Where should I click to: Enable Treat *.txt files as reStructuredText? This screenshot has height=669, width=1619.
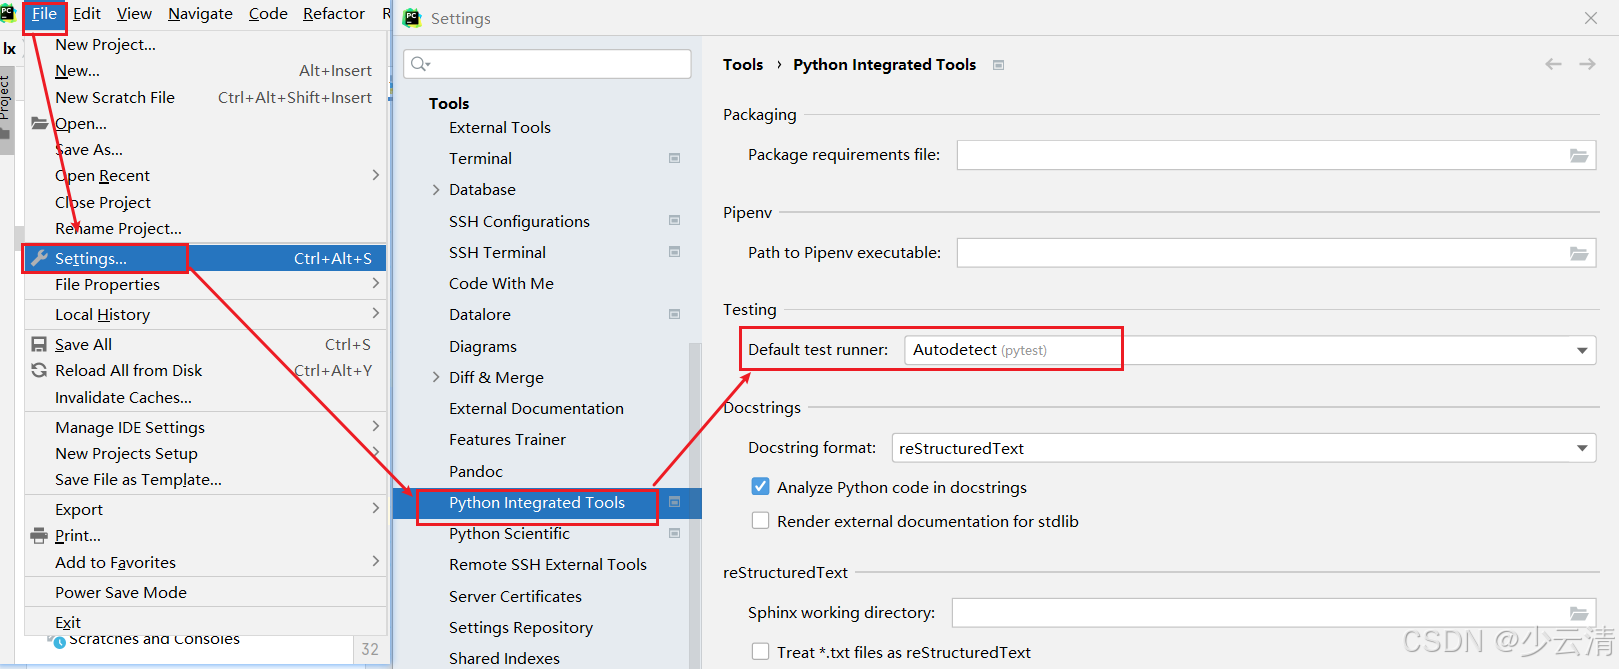pyautogui.click(x=760, y=652)
